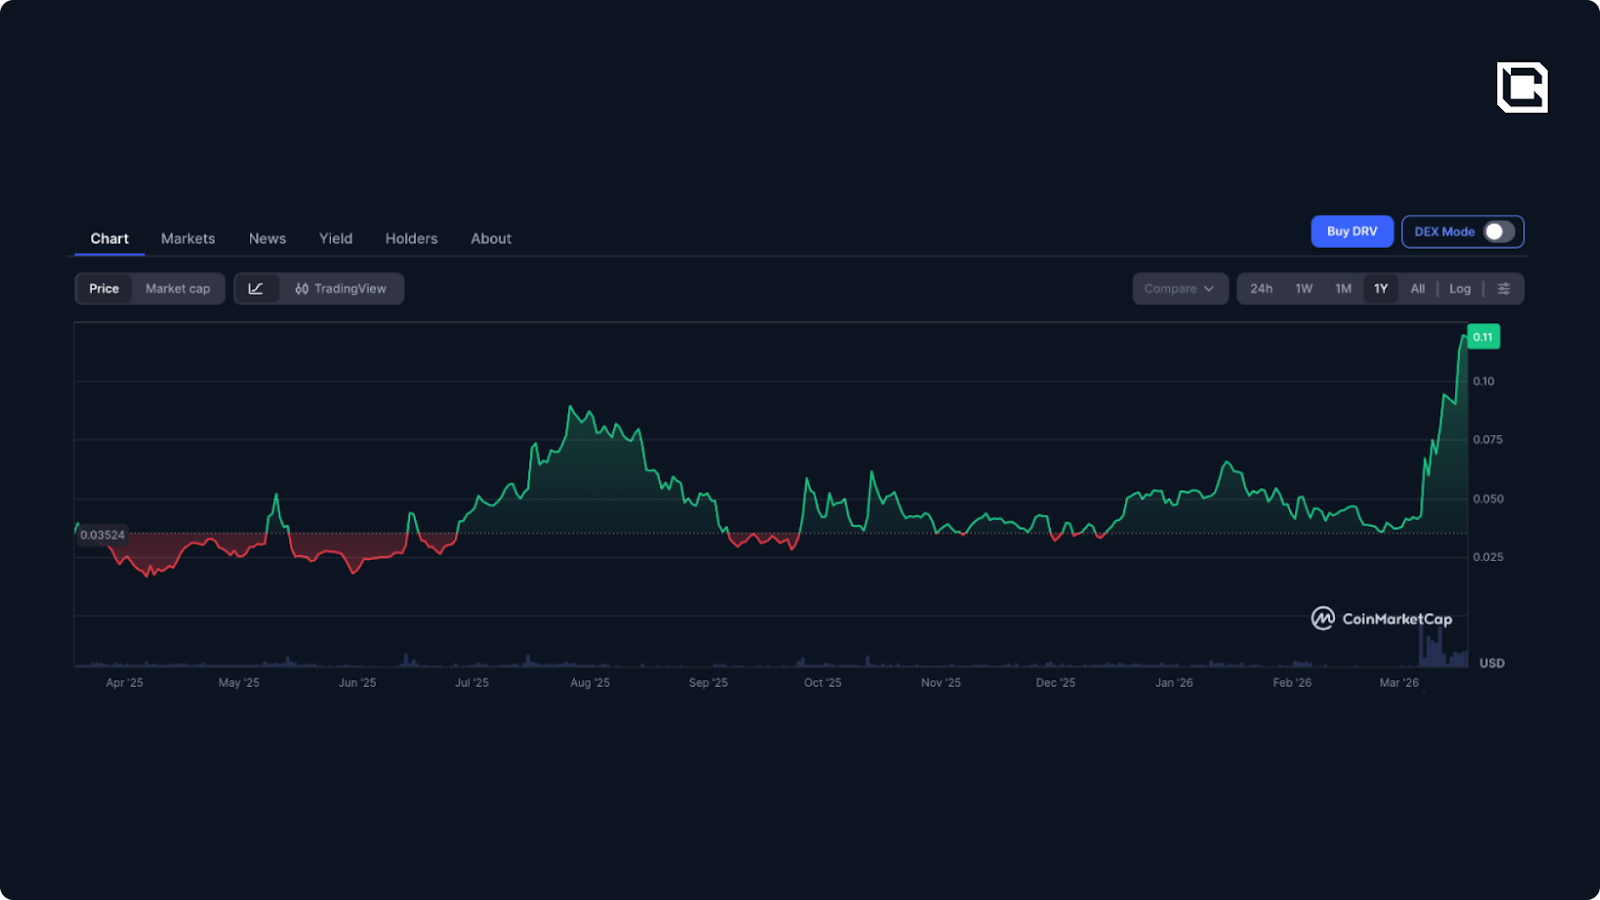Viewport: 1600px width, 900px height.
Task: Click the 0.11 current price label
Action: tap(1482, 337)
